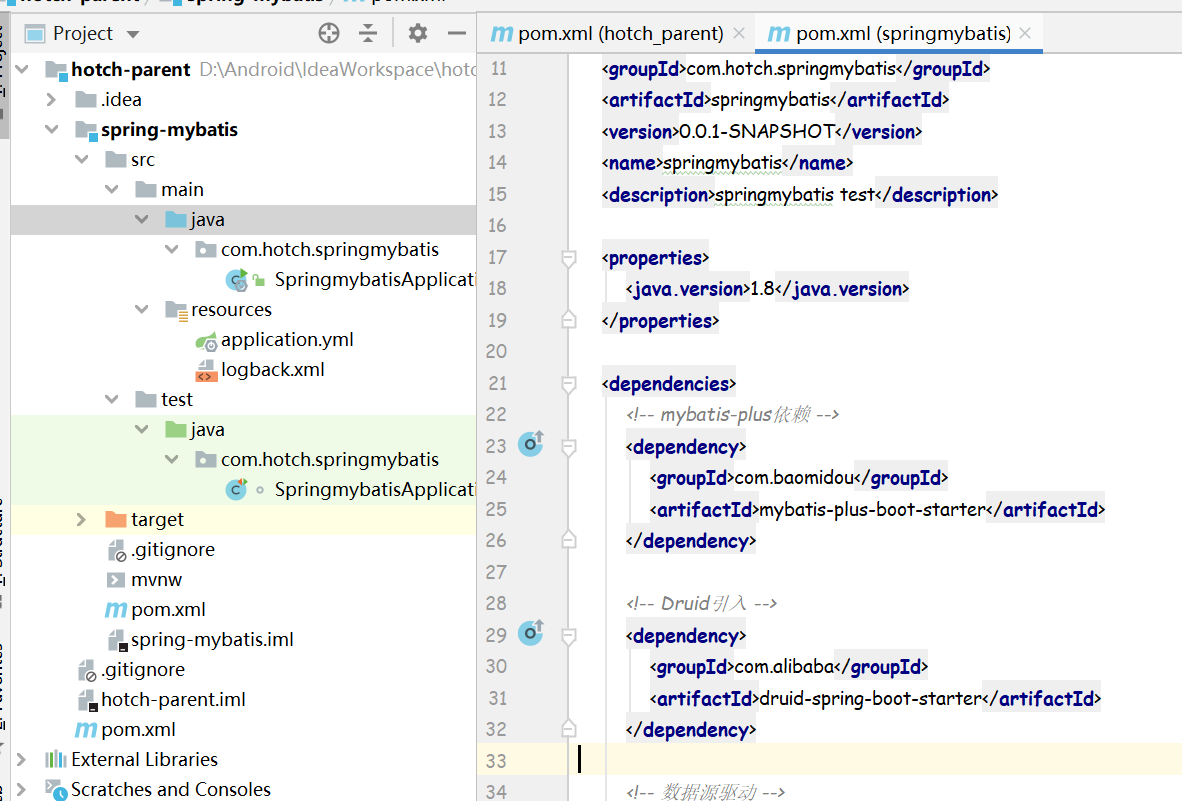Click the Scratches and Consoles icon
This screenshot has width=1182, height=801.
tap(56, 790)
